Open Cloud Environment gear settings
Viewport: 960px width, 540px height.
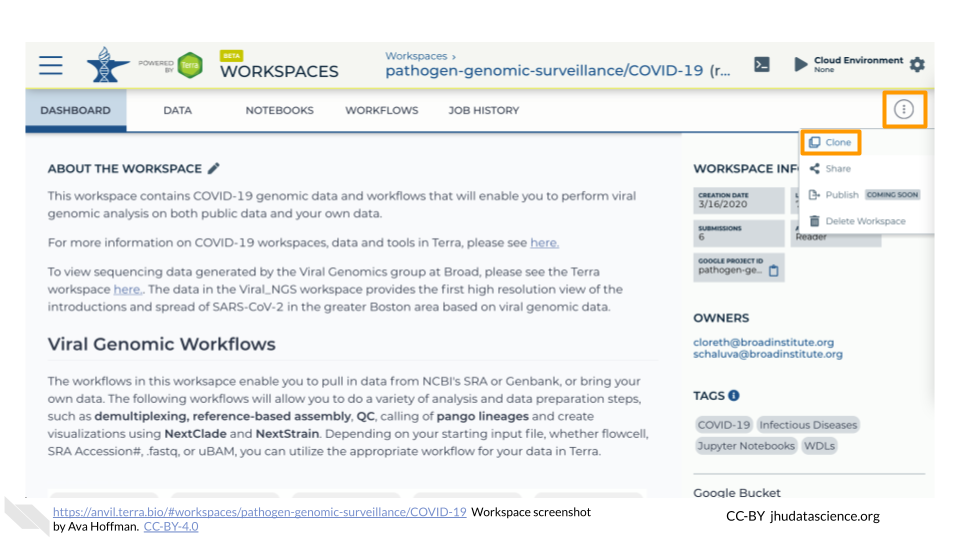coord(917,64)
